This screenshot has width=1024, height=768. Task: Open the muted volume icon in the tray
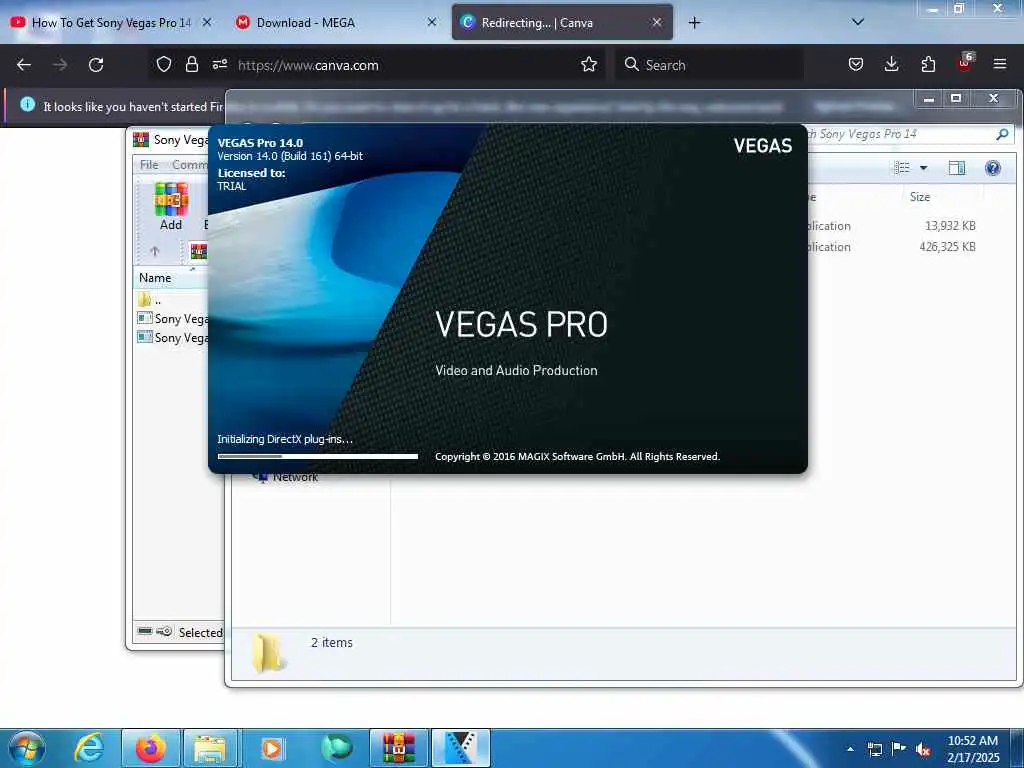923,749
